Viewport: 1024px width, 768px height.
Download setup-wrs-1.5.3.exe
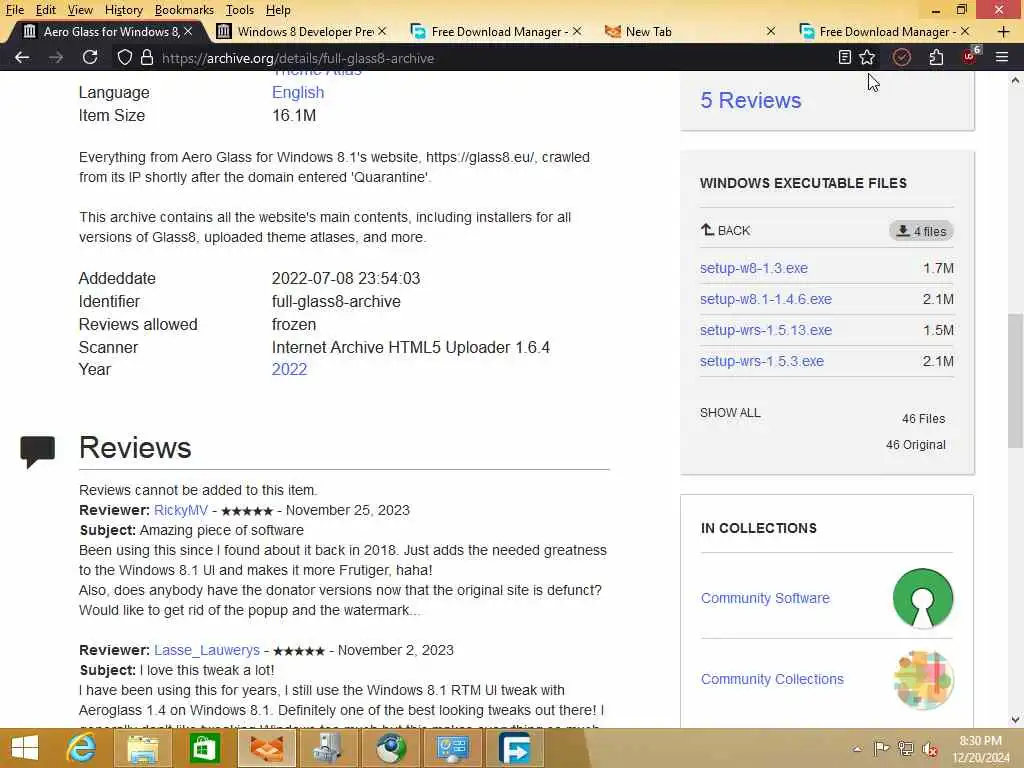tap(761, 360)
